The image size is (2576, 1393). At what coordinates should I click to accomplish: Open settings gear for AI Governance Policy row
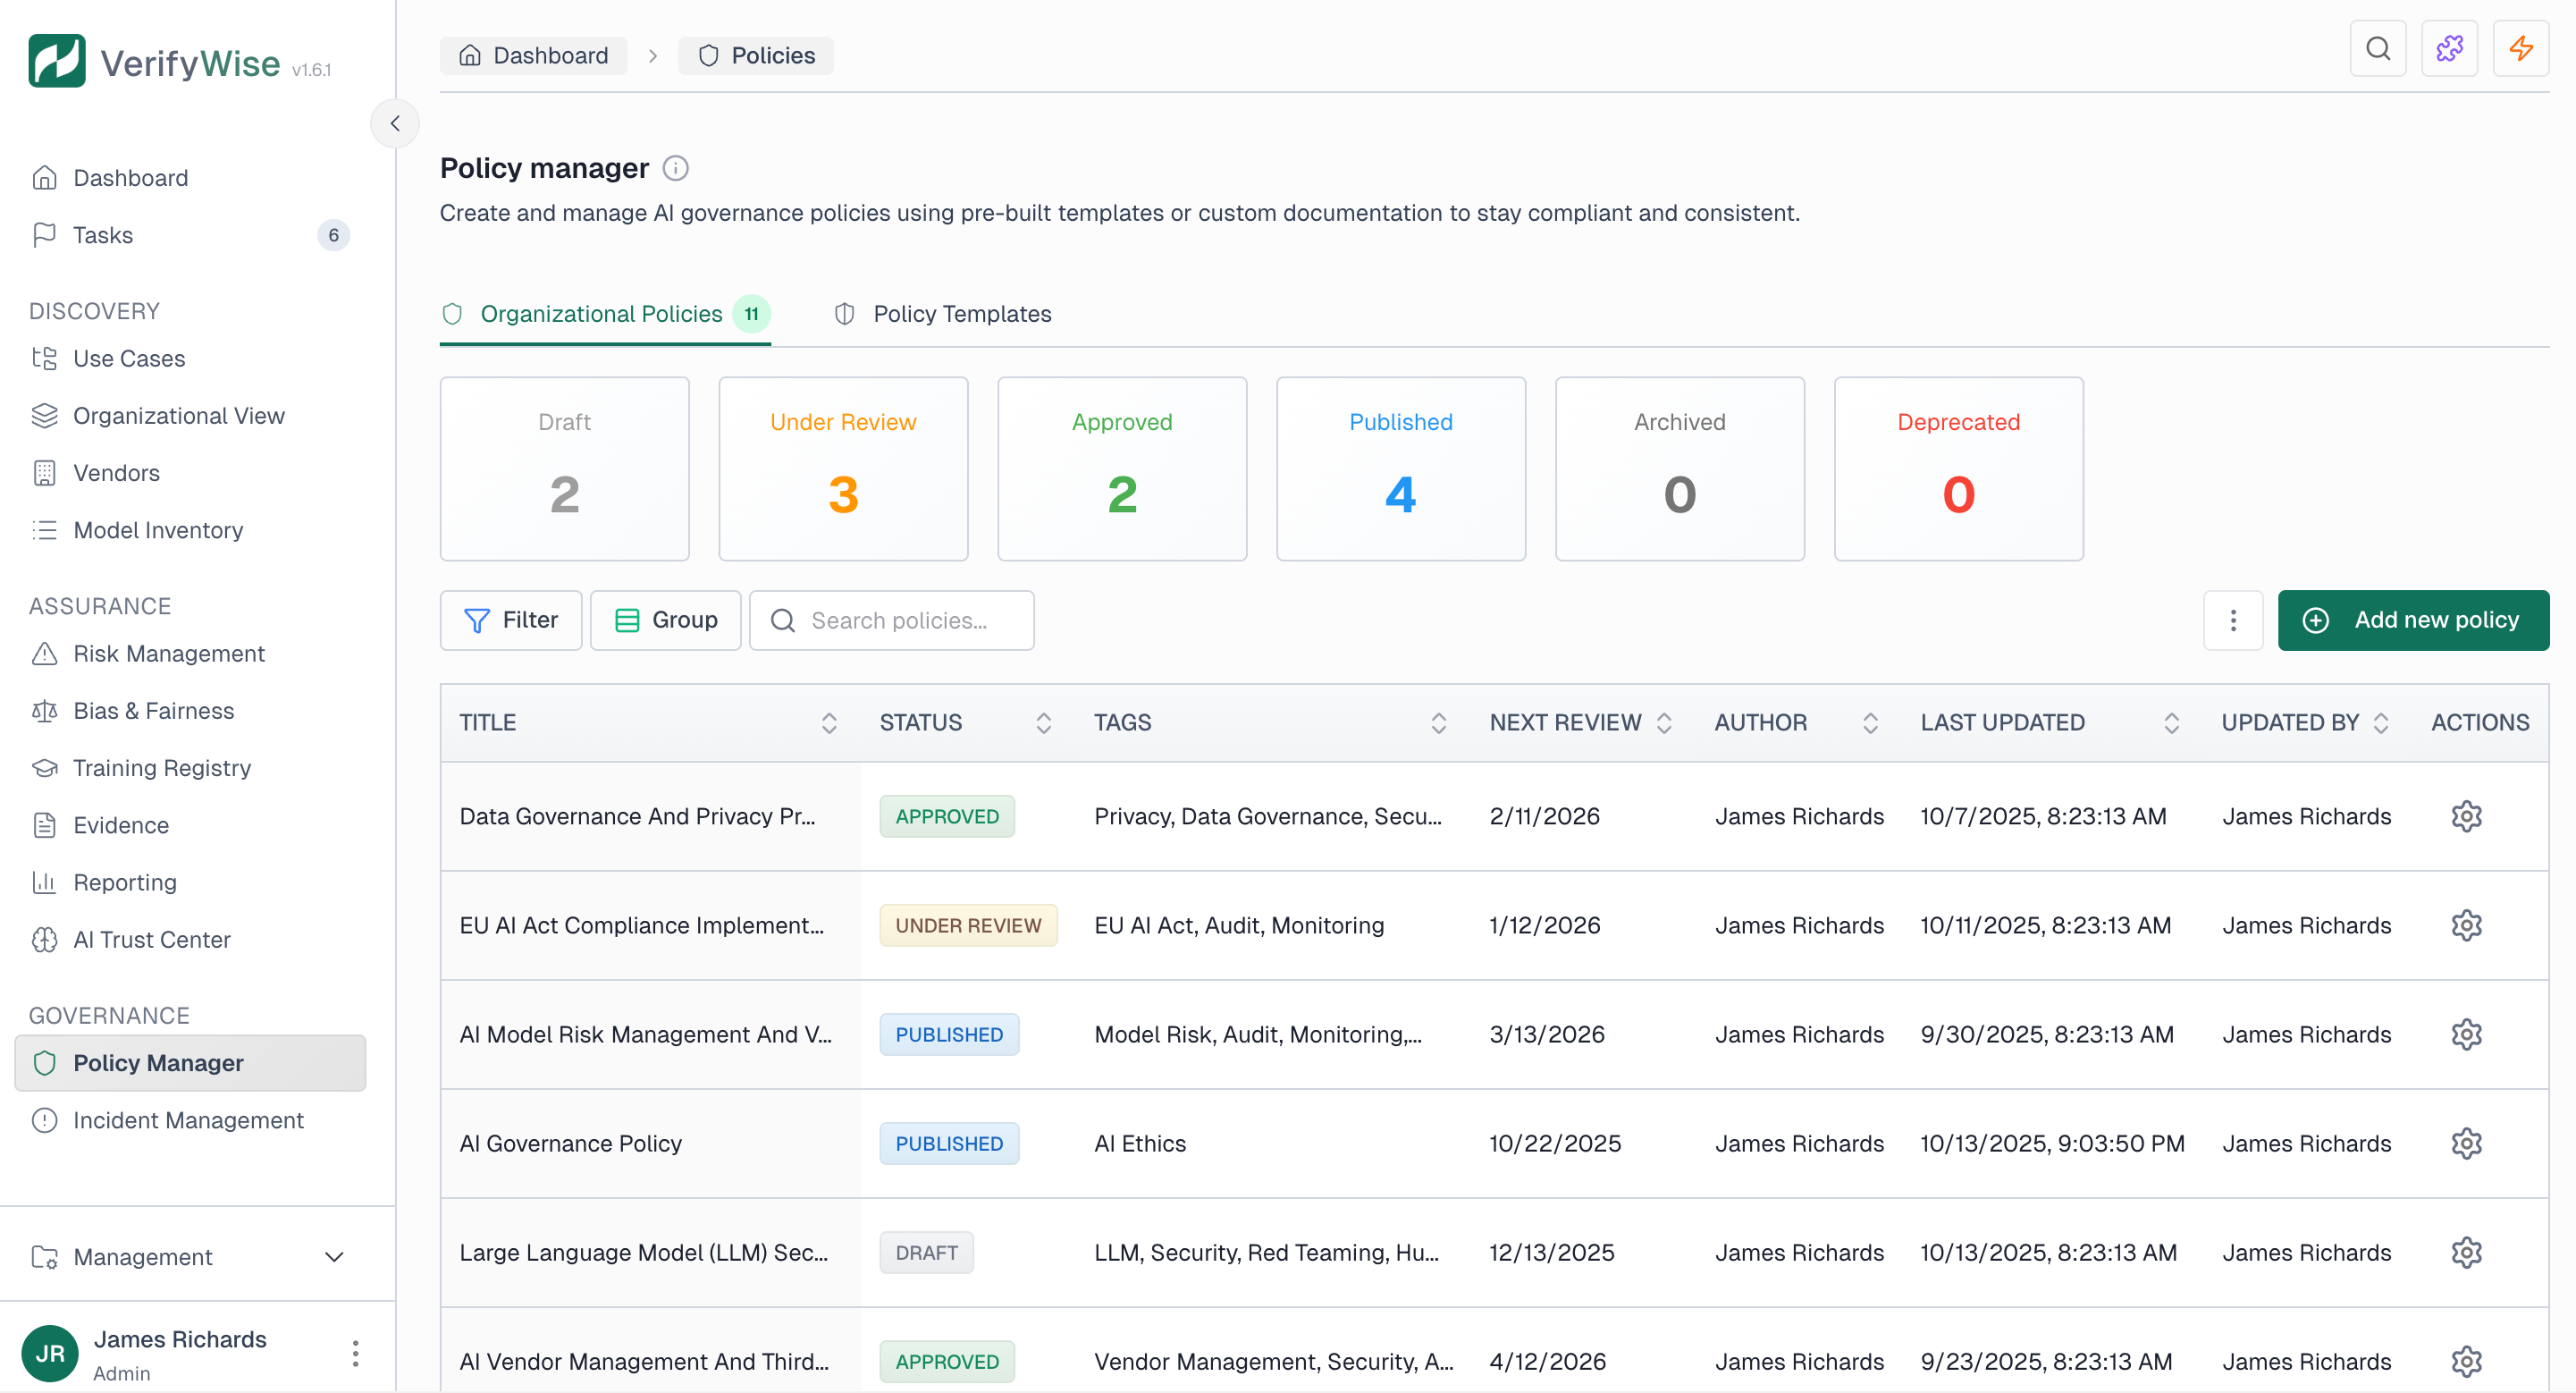[2467, 1143]
